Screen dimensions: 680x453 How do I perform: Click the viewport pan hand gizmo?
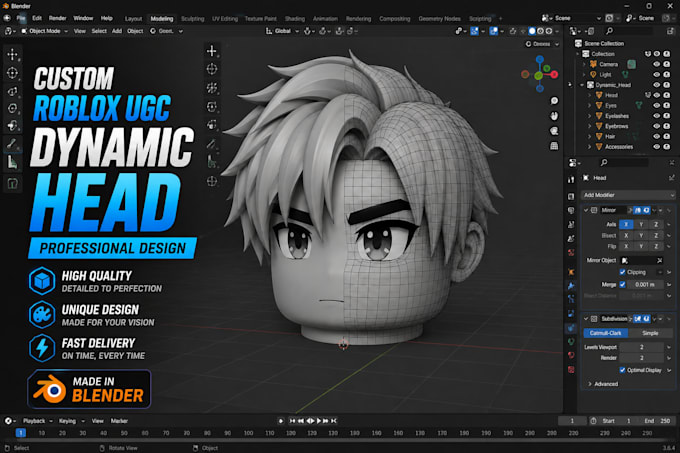pos(554,116)
